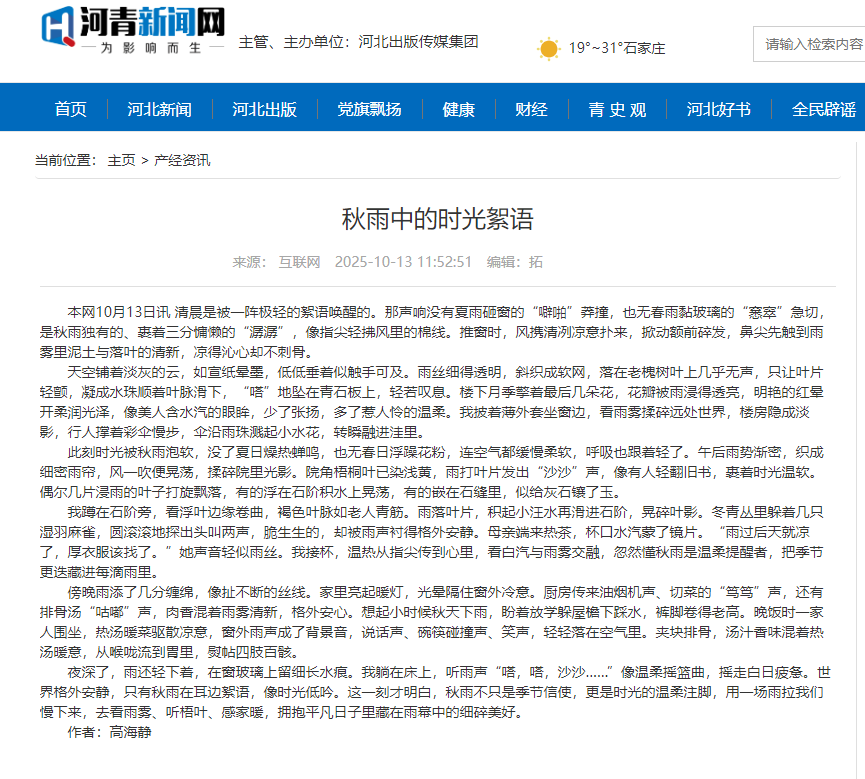
Task: Click the sun weather icon
Action: pyautogui.click(x=546, y=47)
